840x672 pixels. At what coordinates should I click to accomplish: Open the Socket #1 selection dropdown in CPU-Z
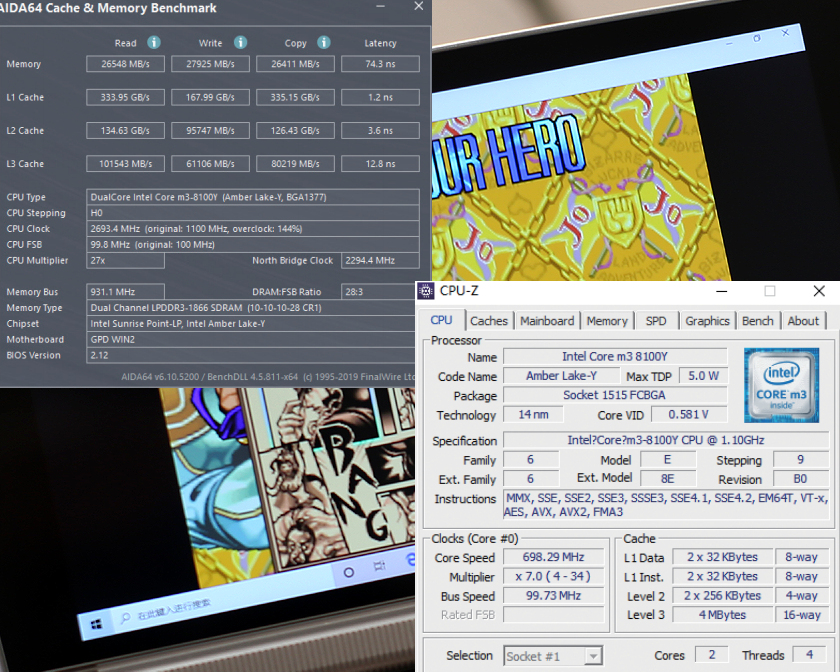(593, 656)
